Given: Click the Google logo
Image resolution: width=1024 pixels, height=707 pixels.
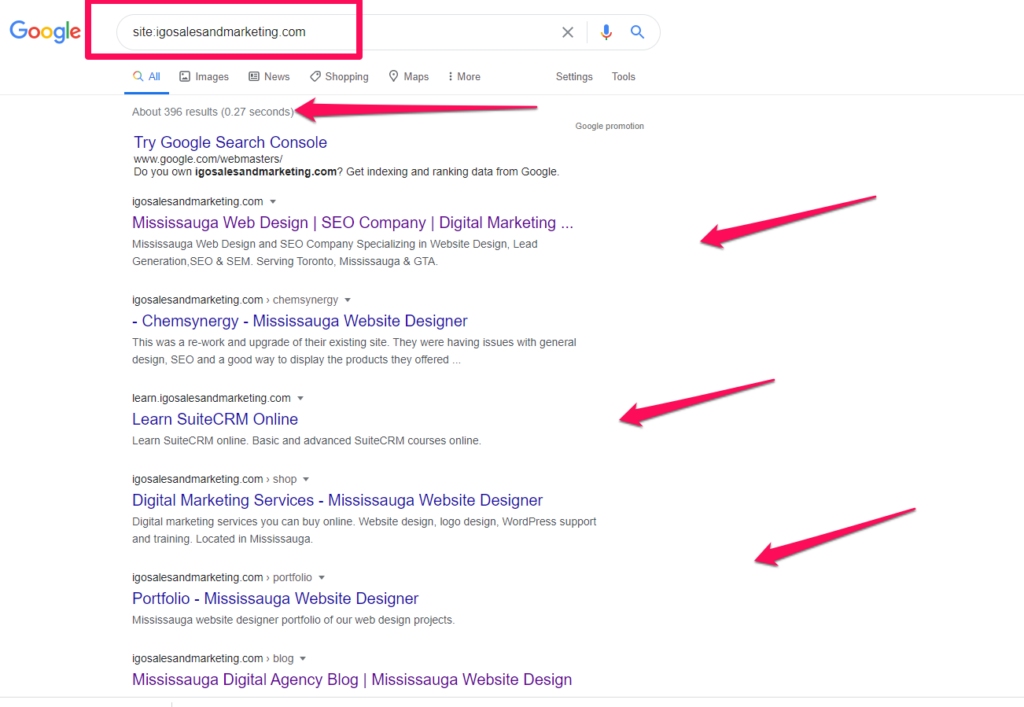Looking at the screenshot, I should click(45, 31).
